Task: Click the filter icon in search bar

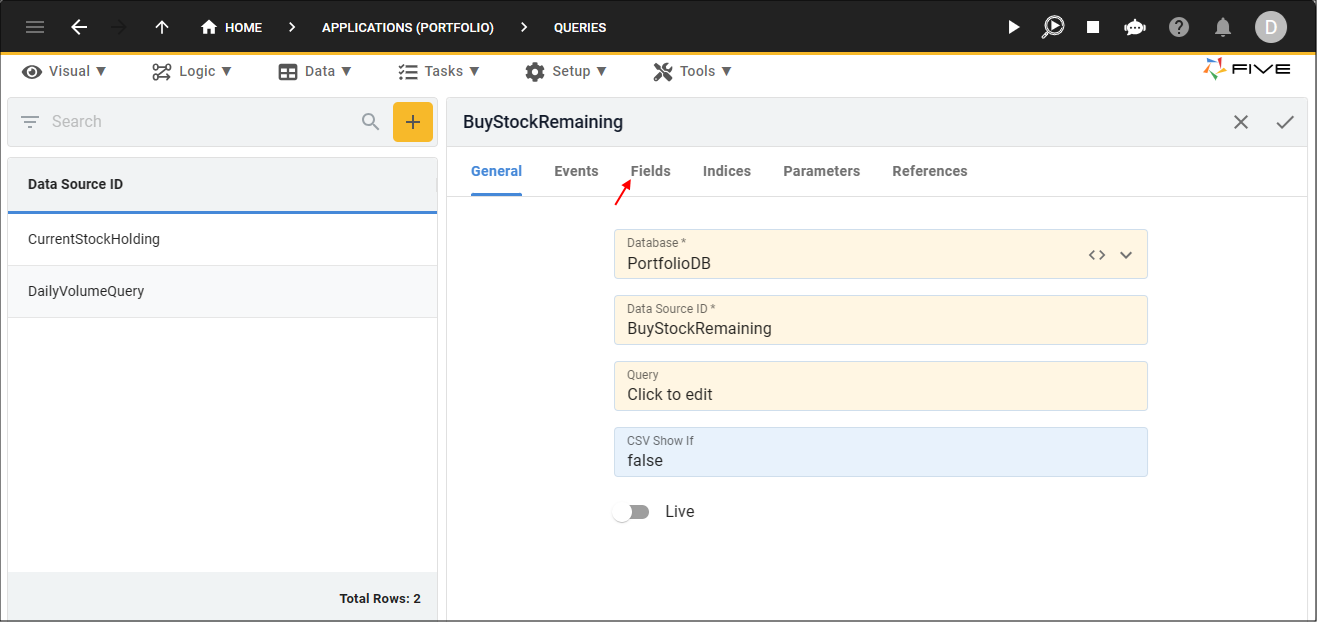Action: click(x=30, y=122)
